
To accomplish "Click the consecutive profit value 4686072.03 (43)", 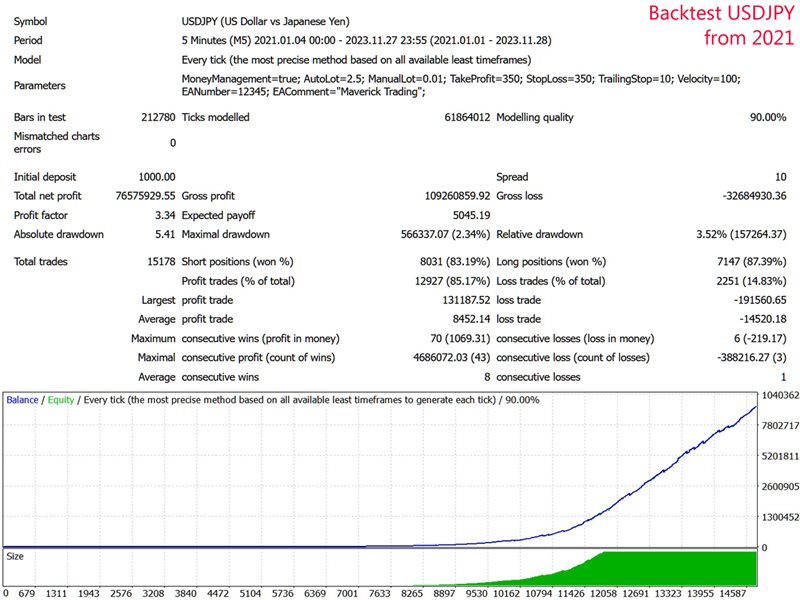I will (x=452, y=358).
